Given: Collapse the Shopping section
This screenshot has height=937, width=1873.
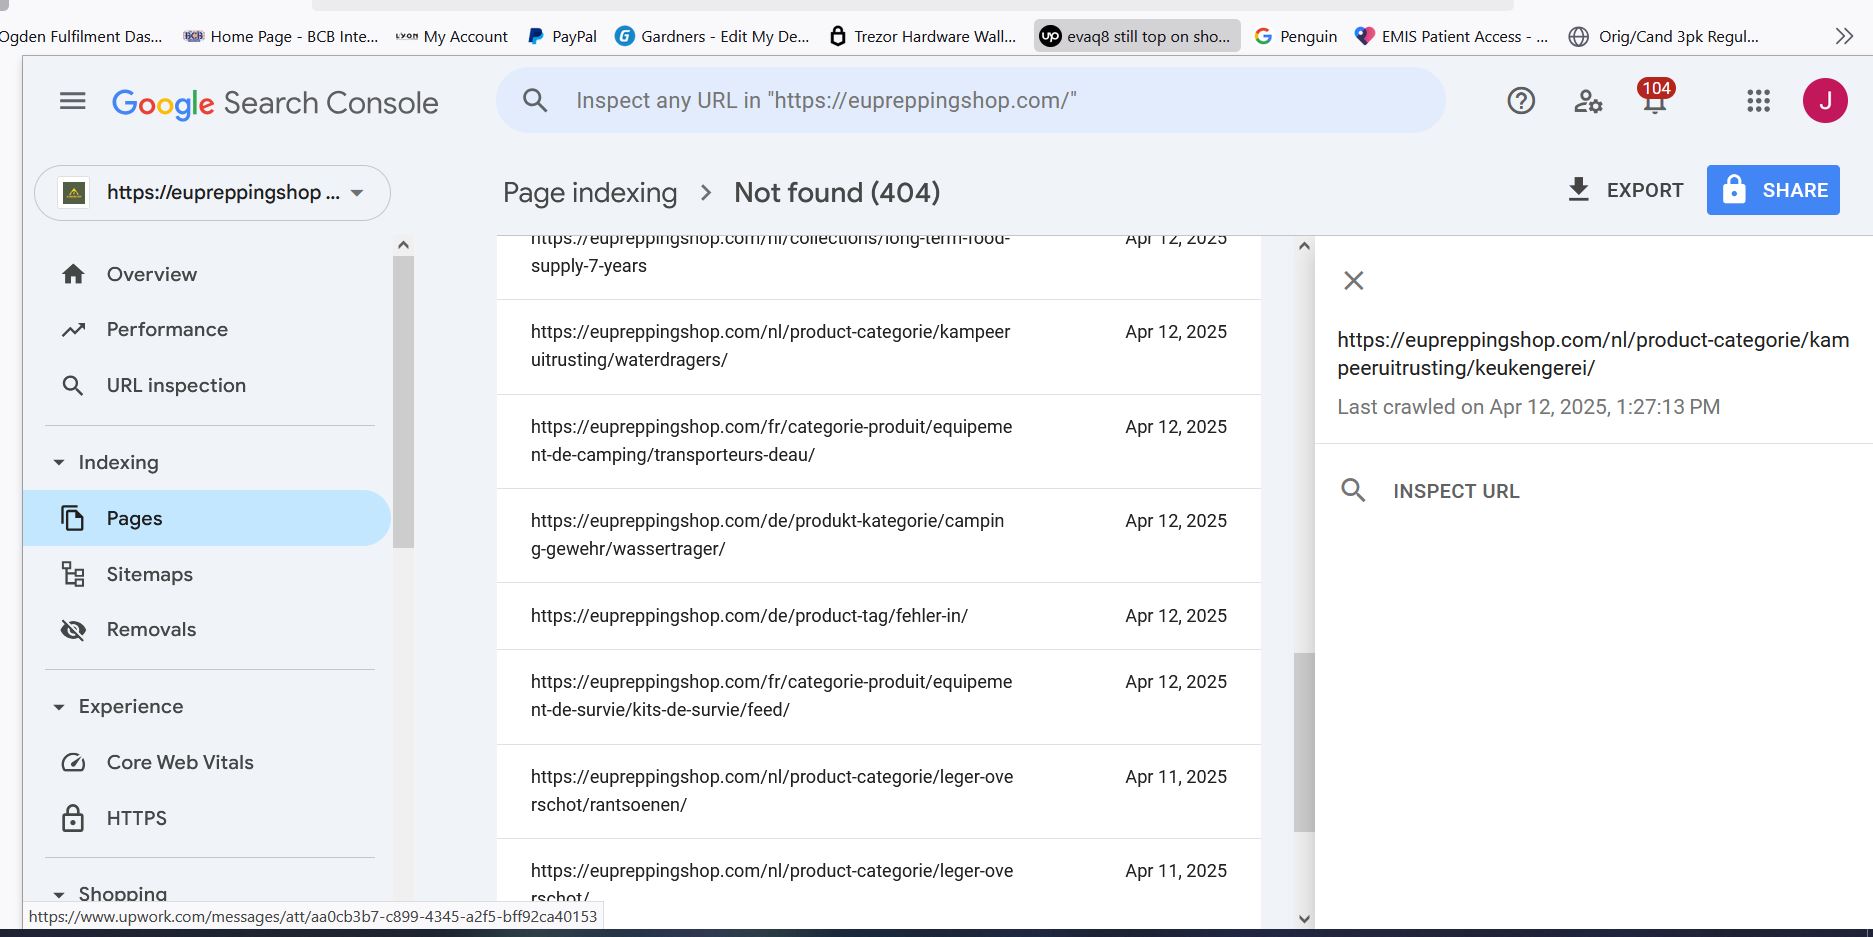Looking at the screenshot, I should point(59,894).
